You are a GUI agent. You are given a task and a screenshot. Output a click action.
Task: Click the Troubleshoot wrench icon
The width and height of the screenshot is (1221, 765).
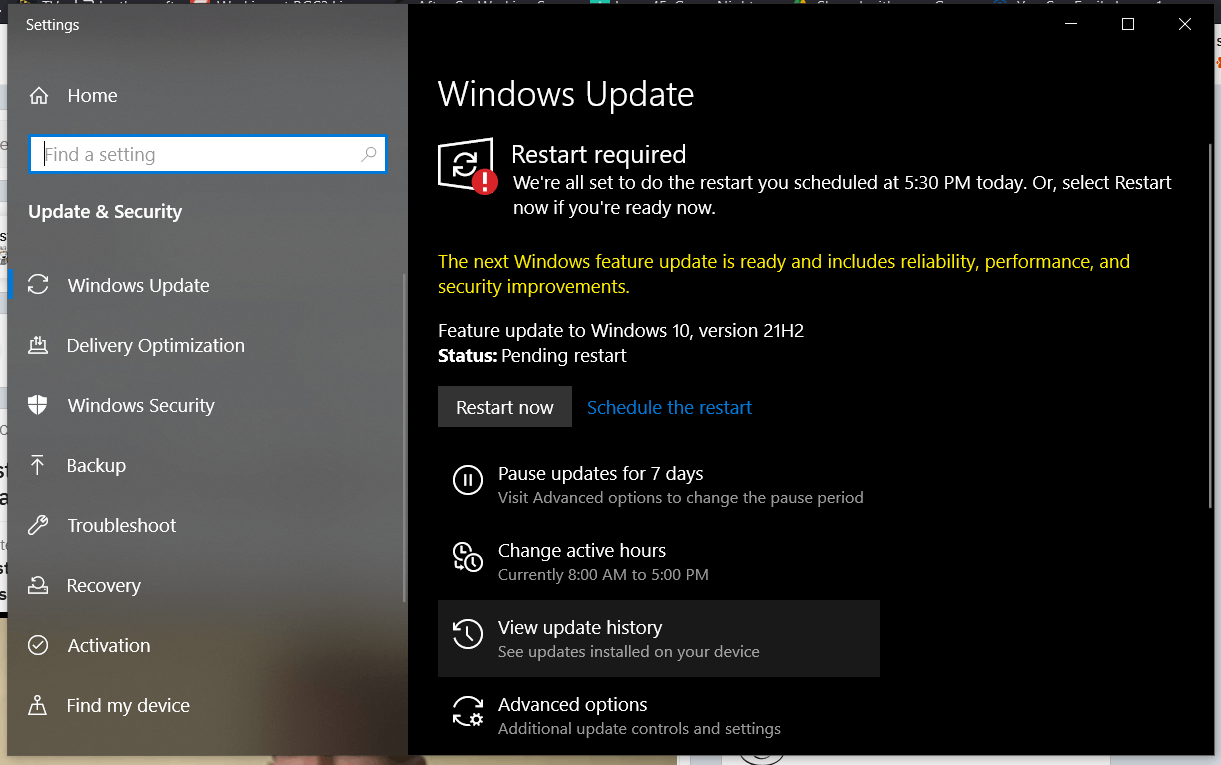(38, 525)
